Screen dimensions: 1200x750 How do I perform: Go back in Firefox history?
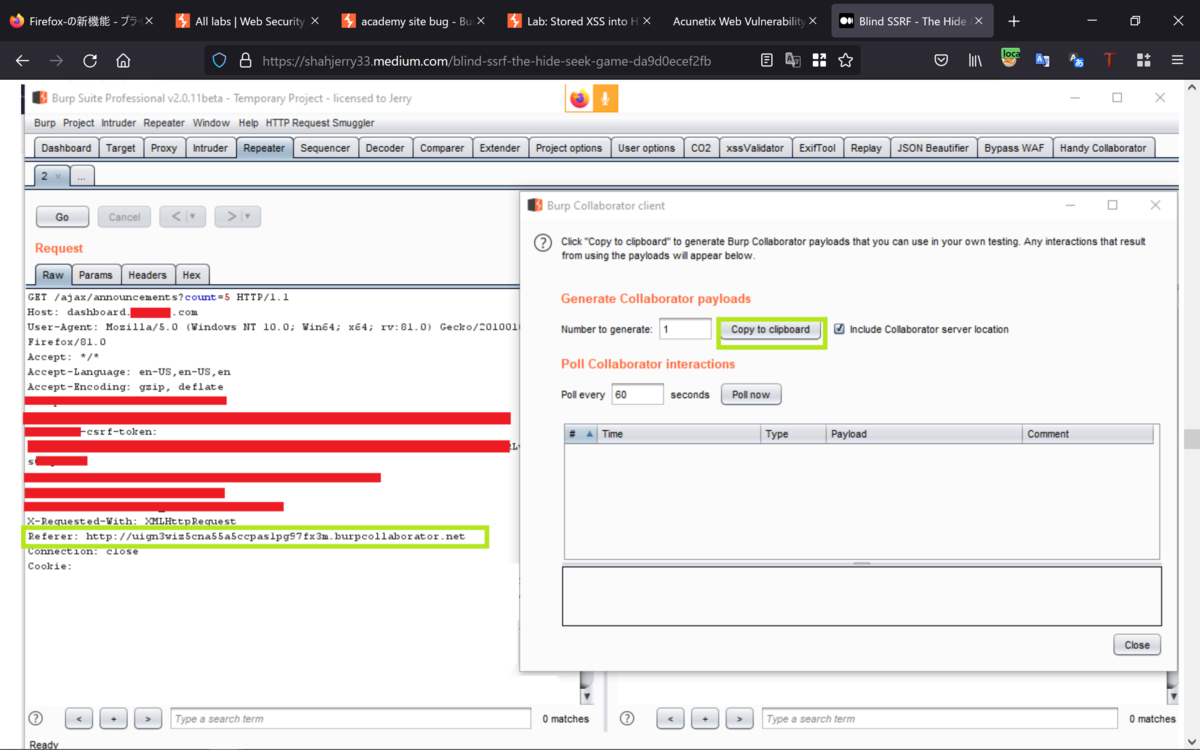pyautogui.click(x=22, y=61)
